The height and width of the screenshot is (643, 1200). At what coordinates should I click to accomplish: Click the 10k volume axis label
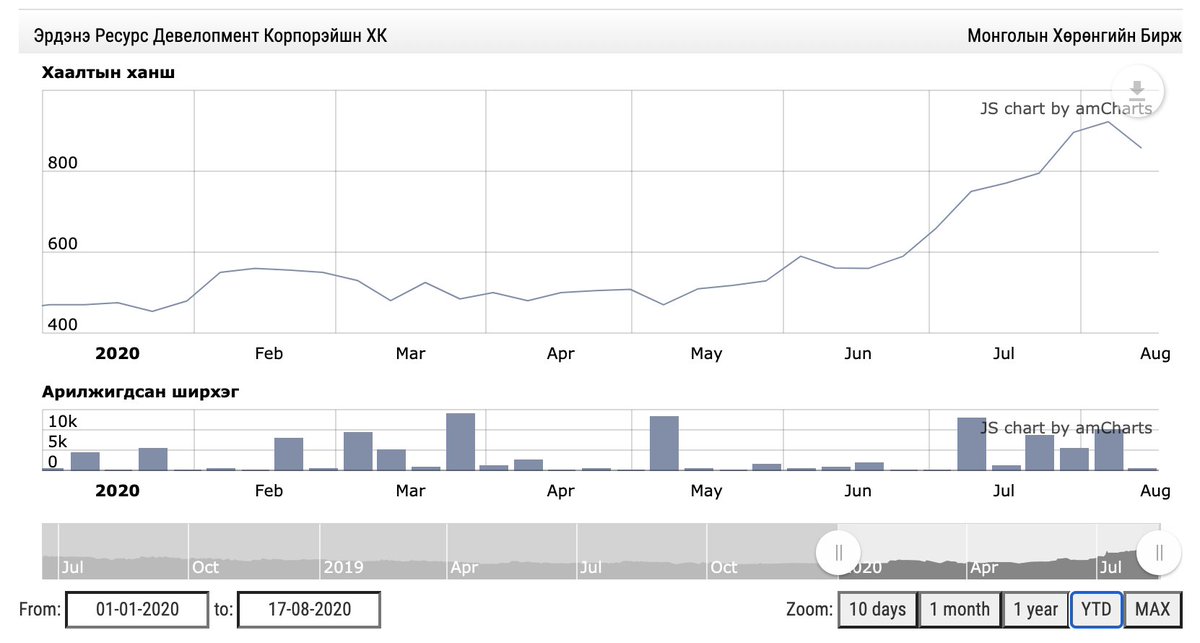[61, 421]
